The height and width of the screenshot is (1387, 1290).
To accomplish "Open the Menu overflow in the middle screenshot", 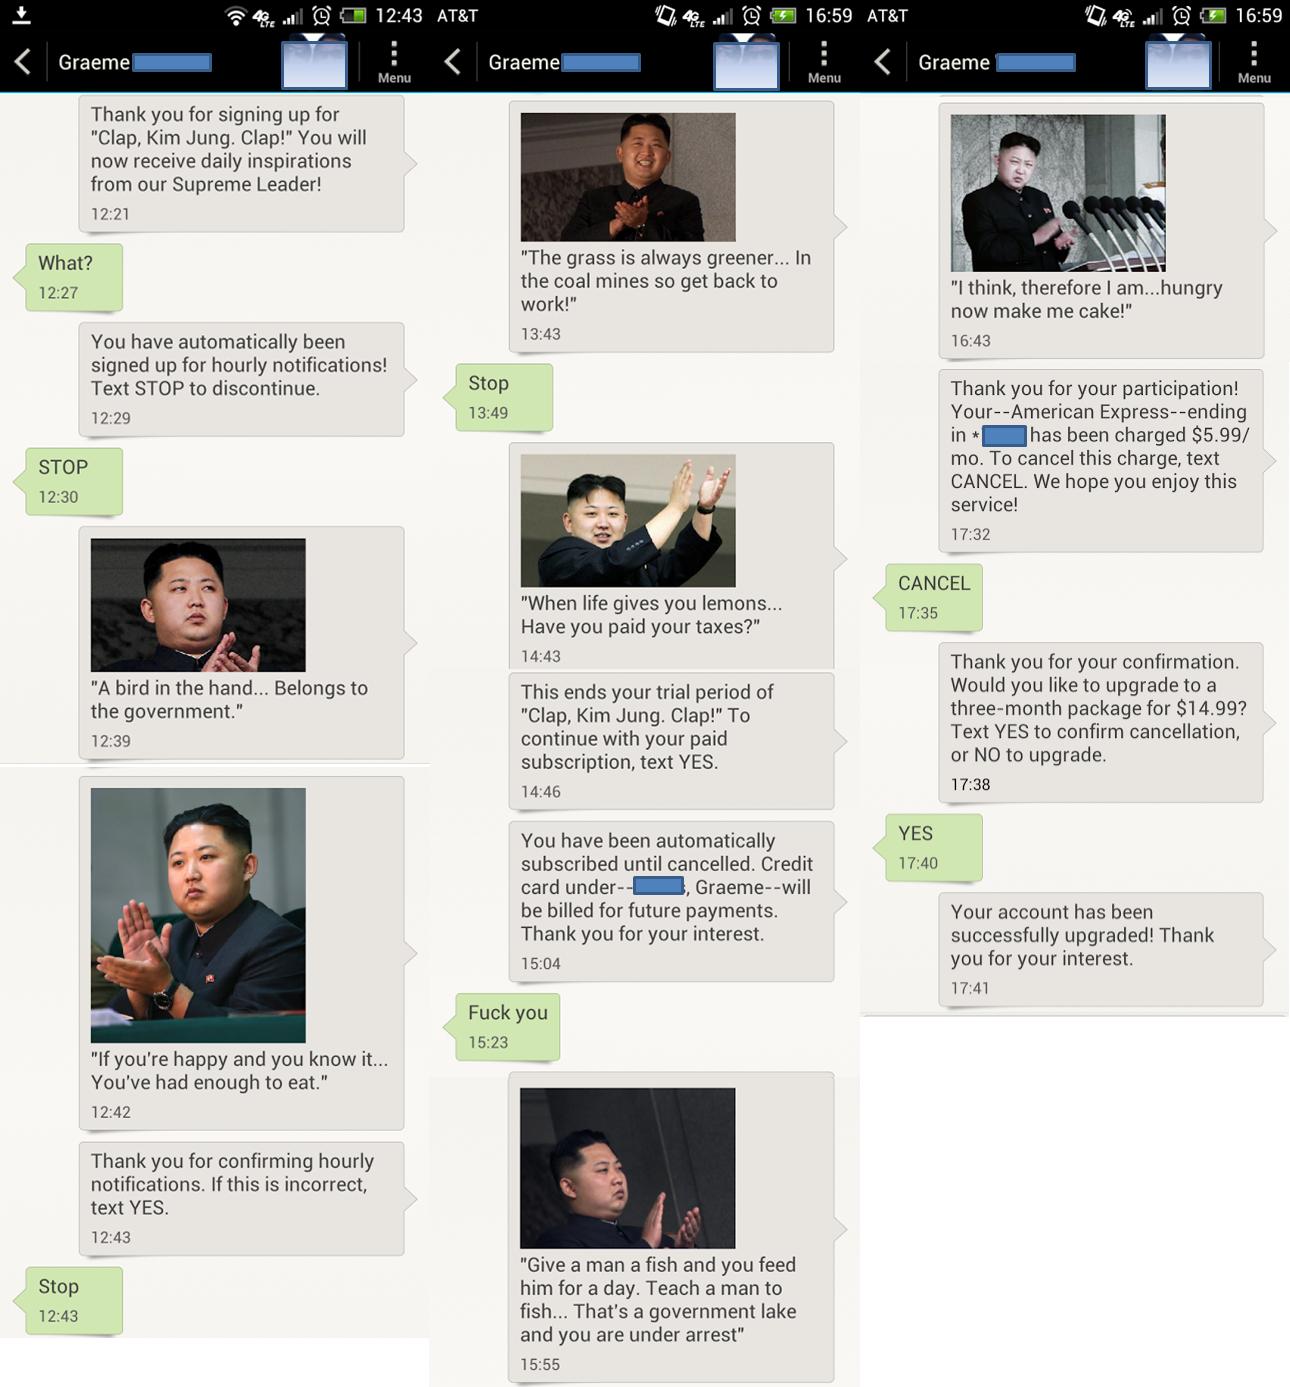I will pyautogui.click(x=824, y=63).
